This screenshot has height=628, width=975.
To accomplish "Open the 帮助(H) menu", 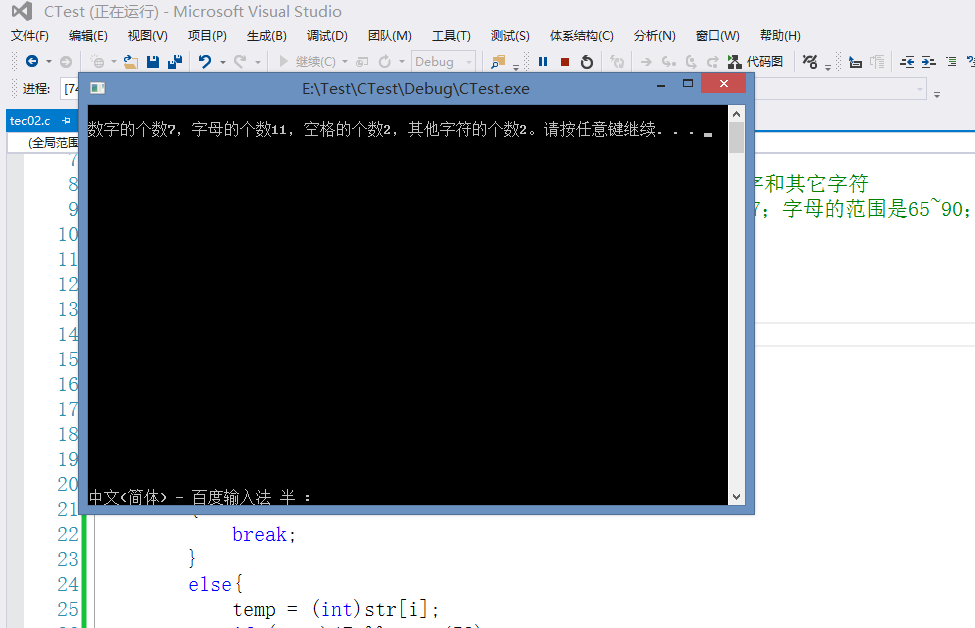I will click(780, 35).
